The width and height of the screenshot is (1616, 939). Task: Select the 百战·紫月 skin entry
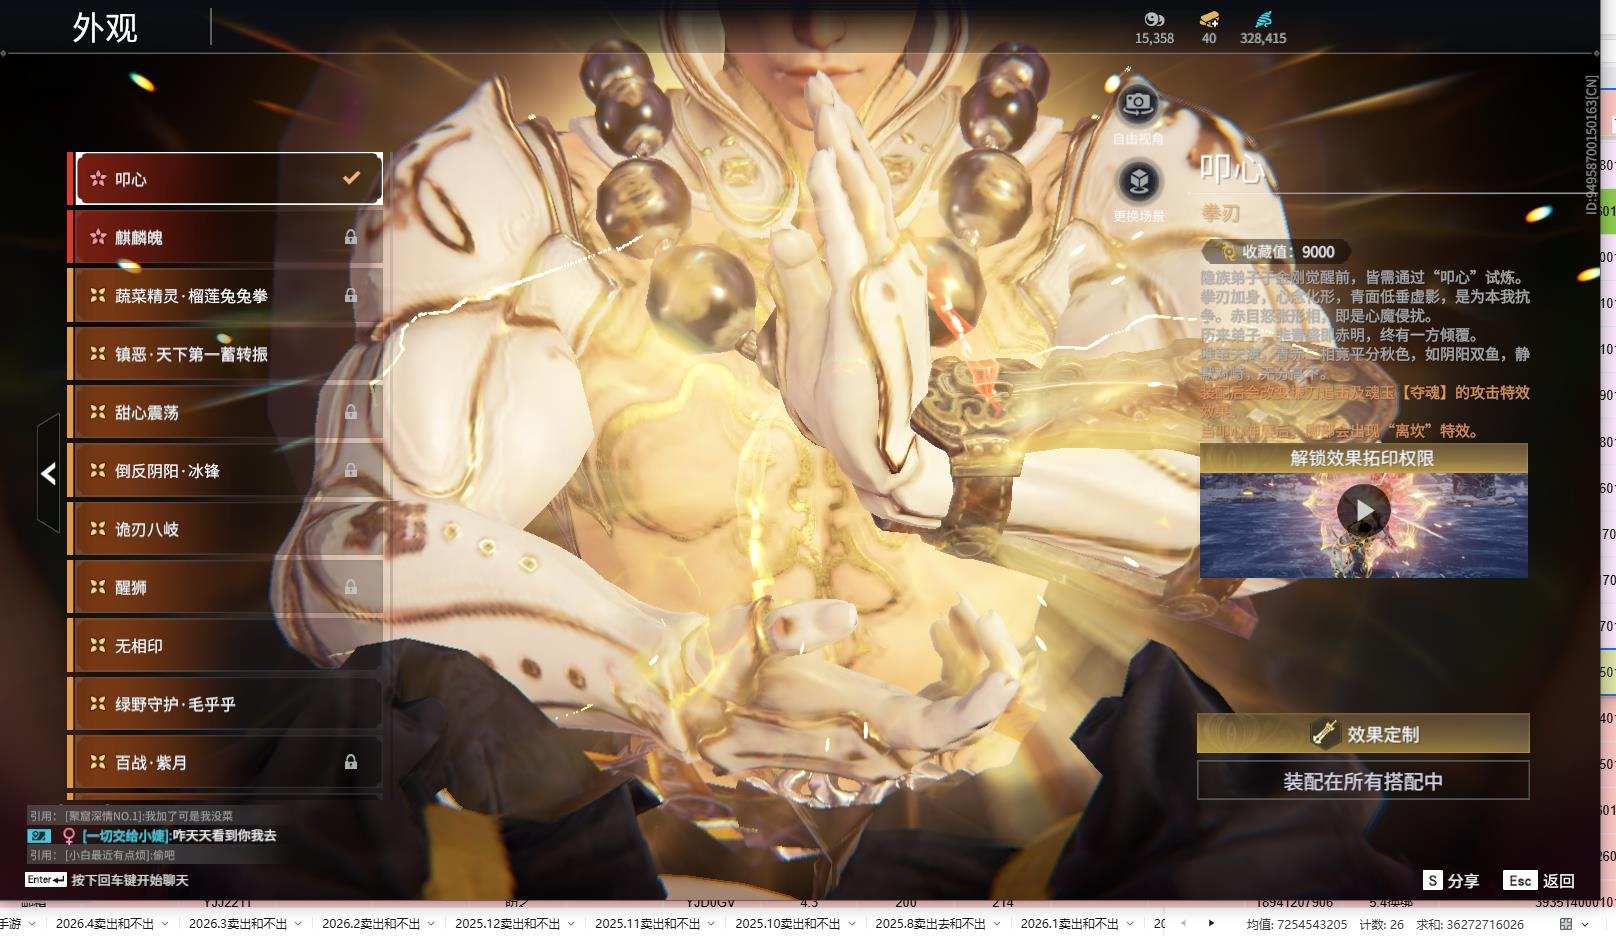tap(227, 762)
